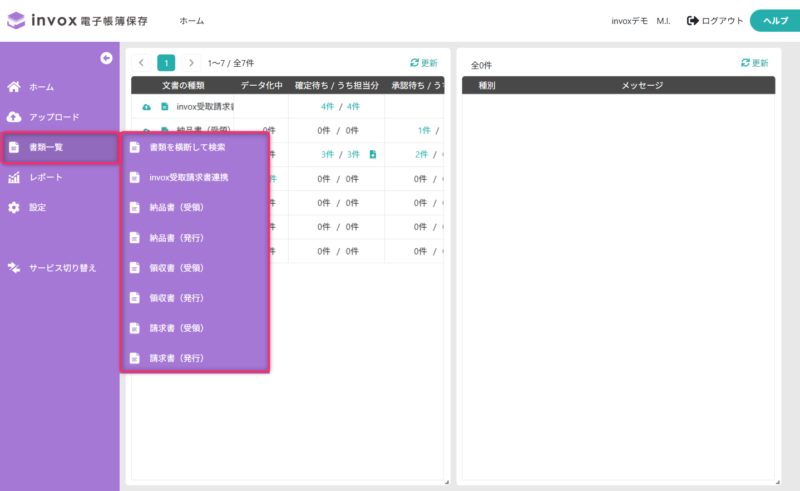Collapse the sidebar with the arrow icon
Image resolution: width=800 pixels, height=491 pixels.
pos(106,58)
